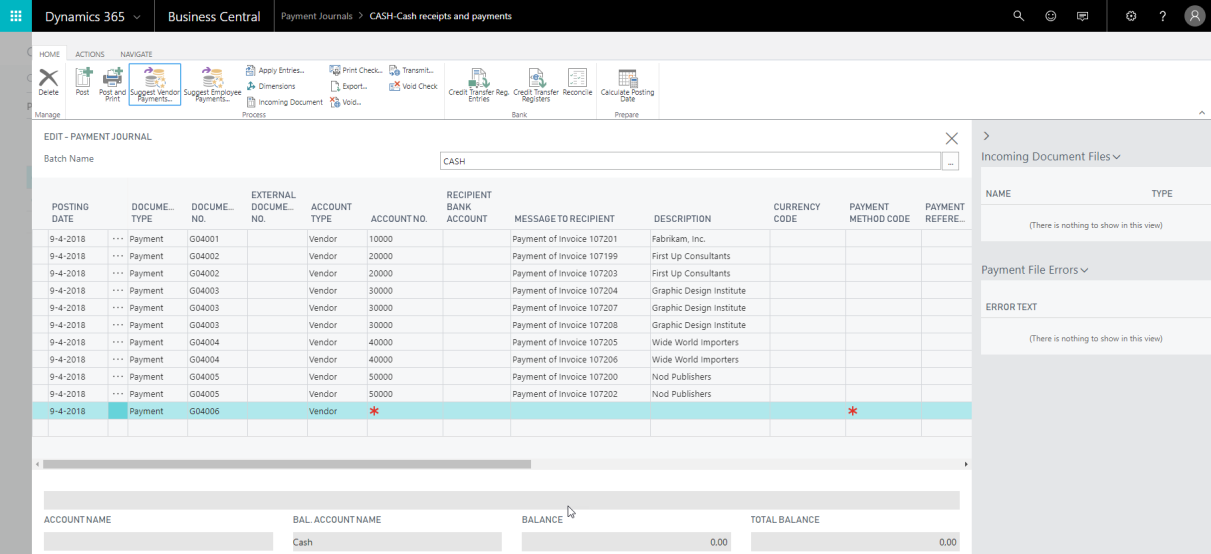
Task: Click Print Check in the ribbon
Action: pyautogui.click(x=354, y=70)
